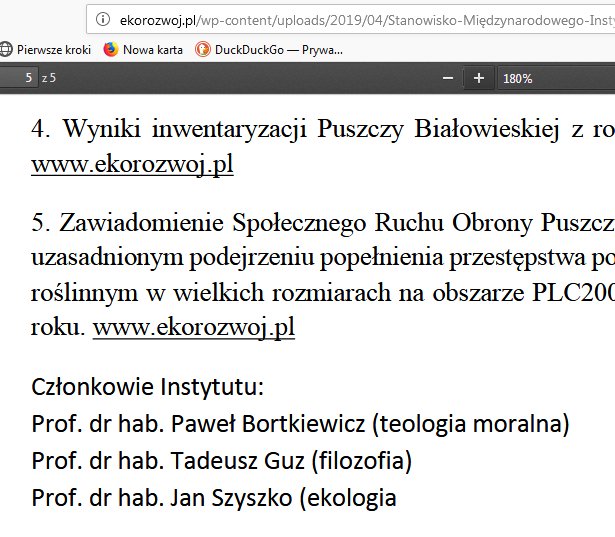Click the text 'Członkowie Instytutu:'
Image resolution: width=615 pixels, height=537 pixels.
147,387
